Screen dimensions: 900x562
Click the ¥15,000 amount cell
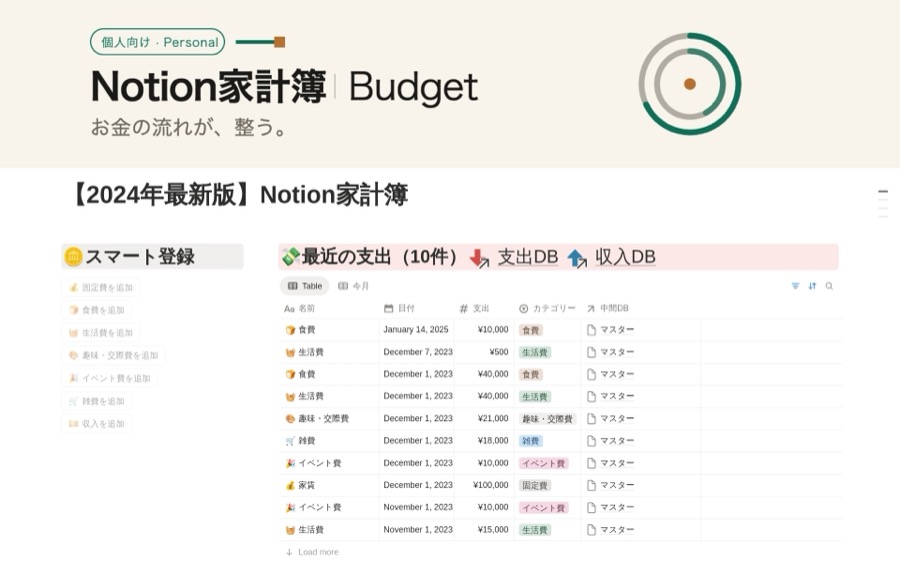(484, 530)
